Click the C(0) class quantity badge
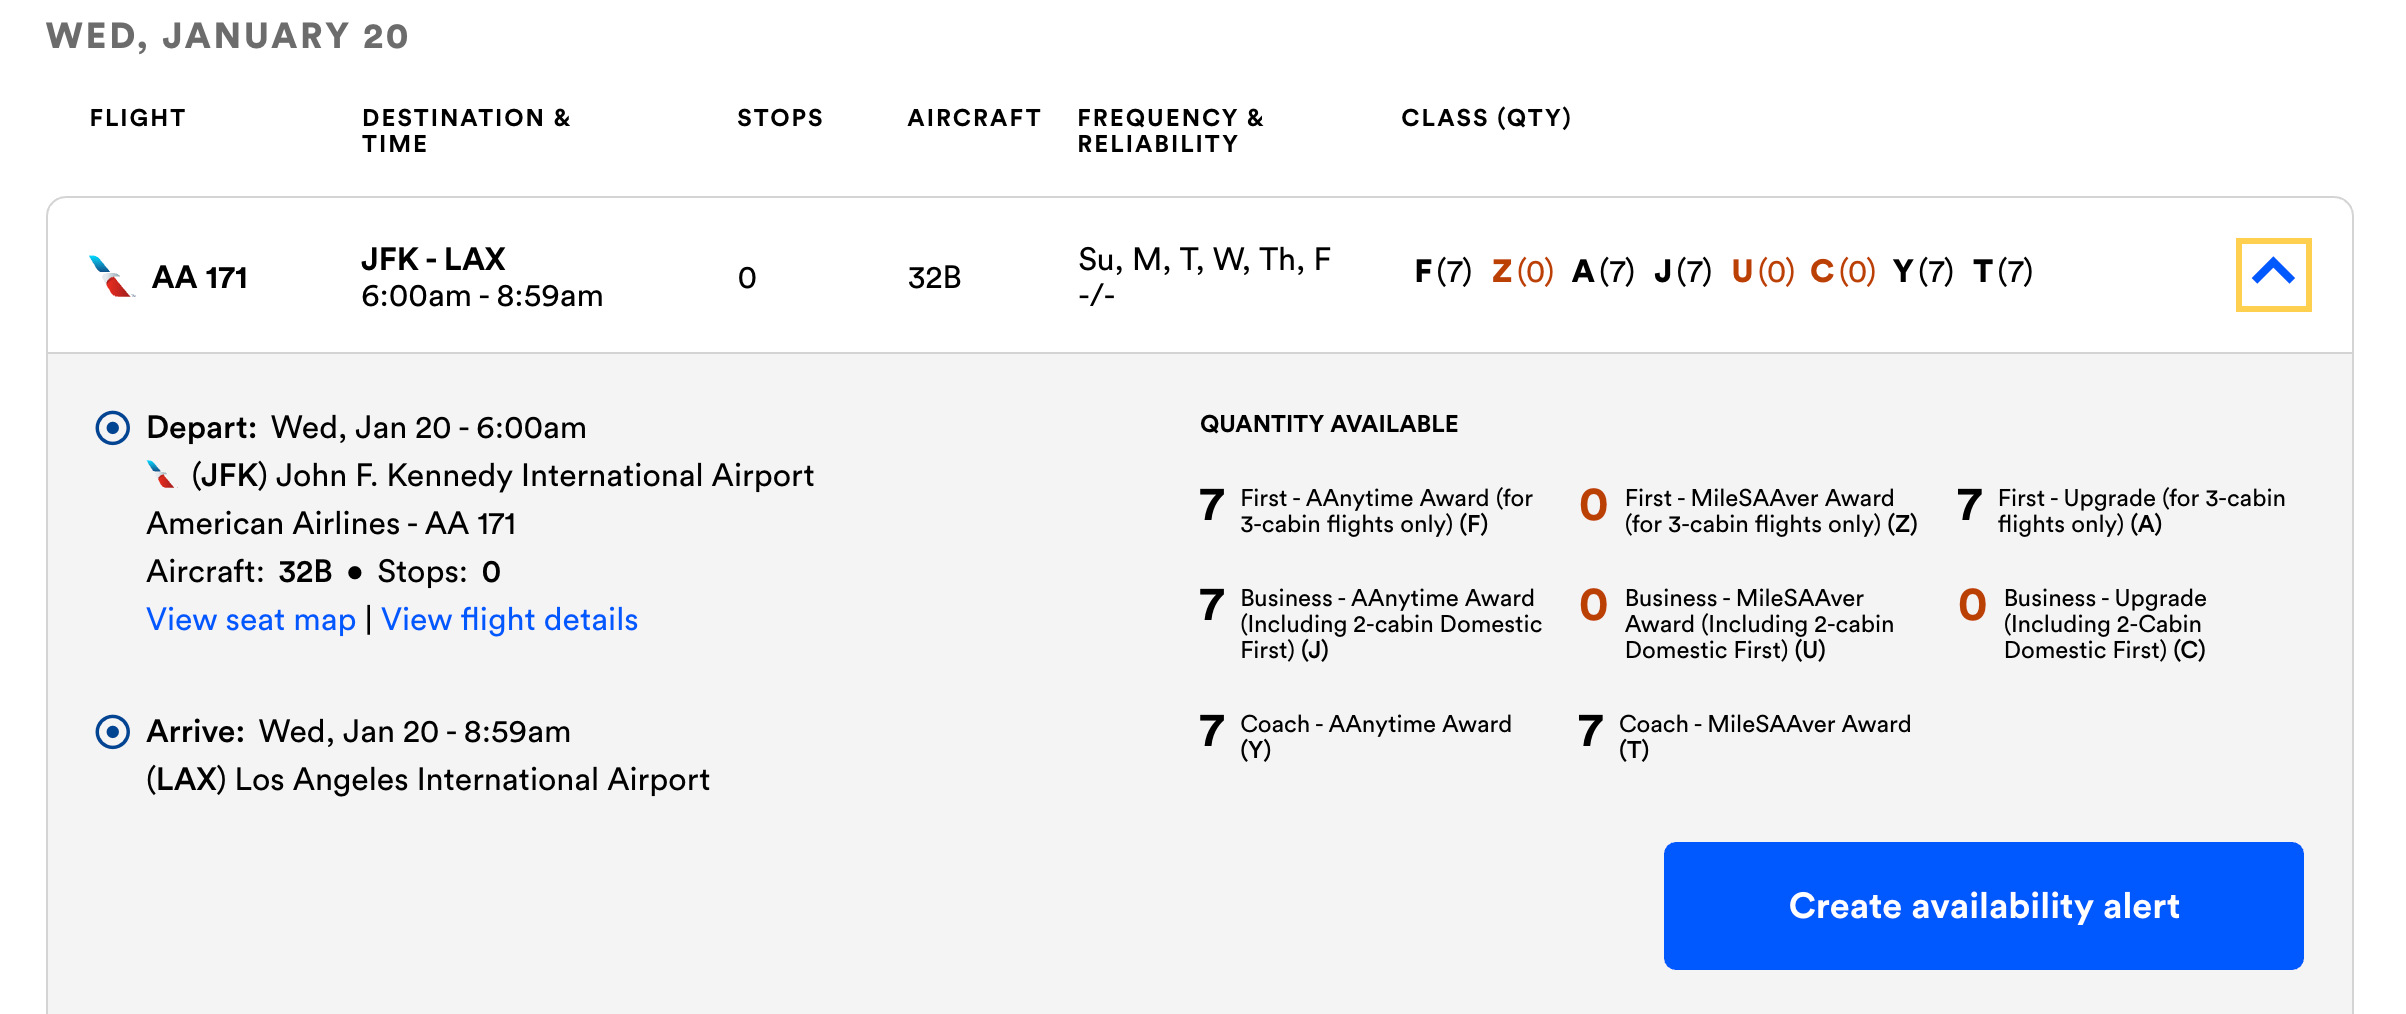The width and height of the screenshot is (2406, 1014). pos(1843,271)
